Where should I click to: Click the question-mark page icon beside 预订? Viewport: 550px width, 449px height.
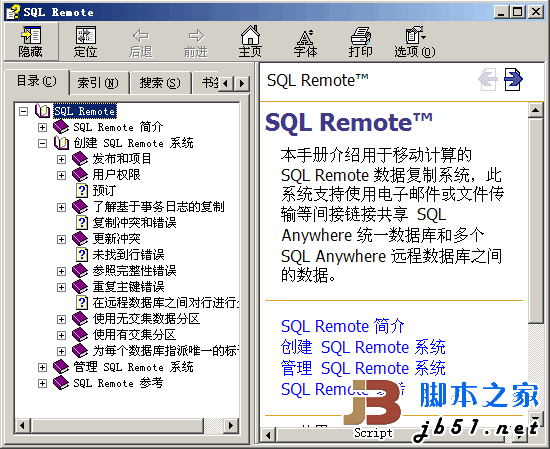pos(82,190)
